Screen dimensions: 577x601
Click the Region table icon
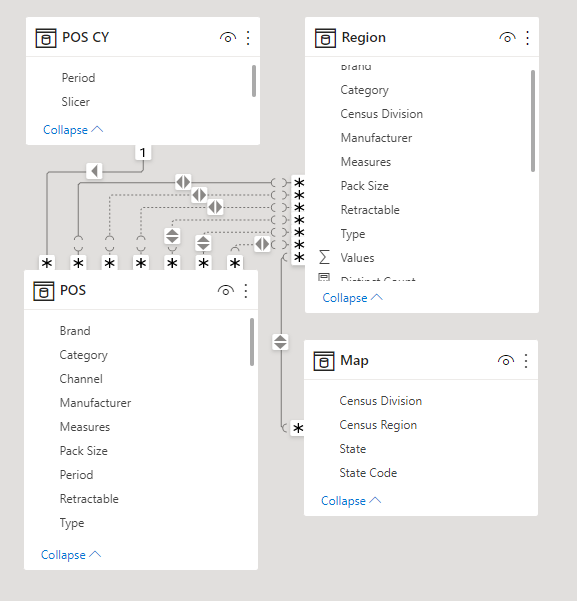click(325, 38)
